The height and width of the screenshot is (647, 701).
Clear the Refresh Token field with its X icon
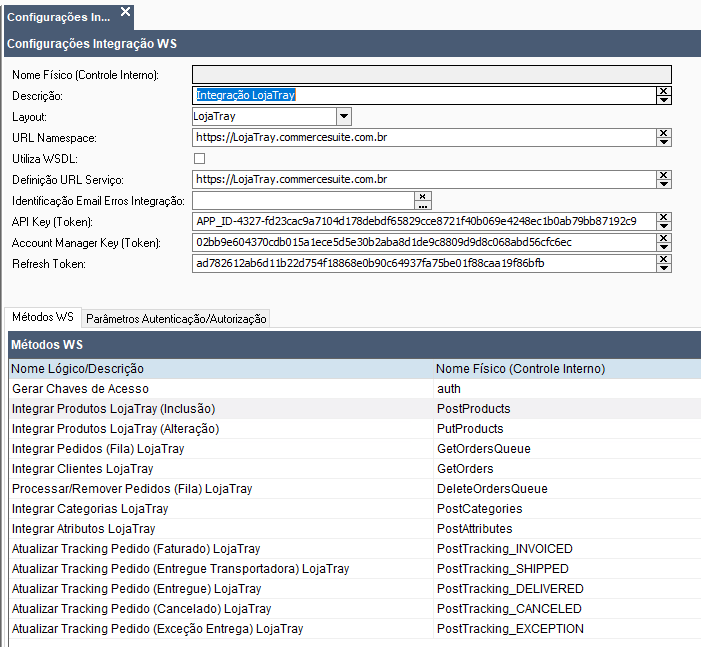pyautogui.click(x=663, y=259)
